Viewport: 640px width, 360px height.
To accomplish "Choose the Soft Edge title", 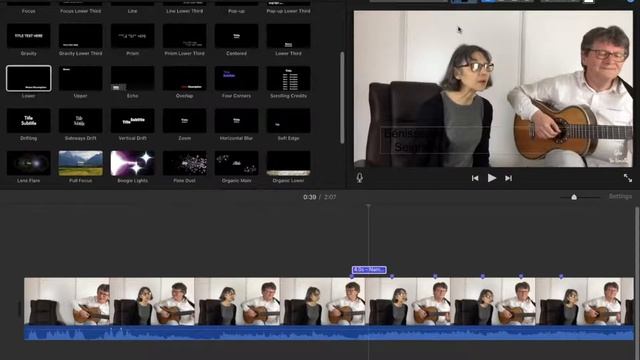I will (288, 121).
